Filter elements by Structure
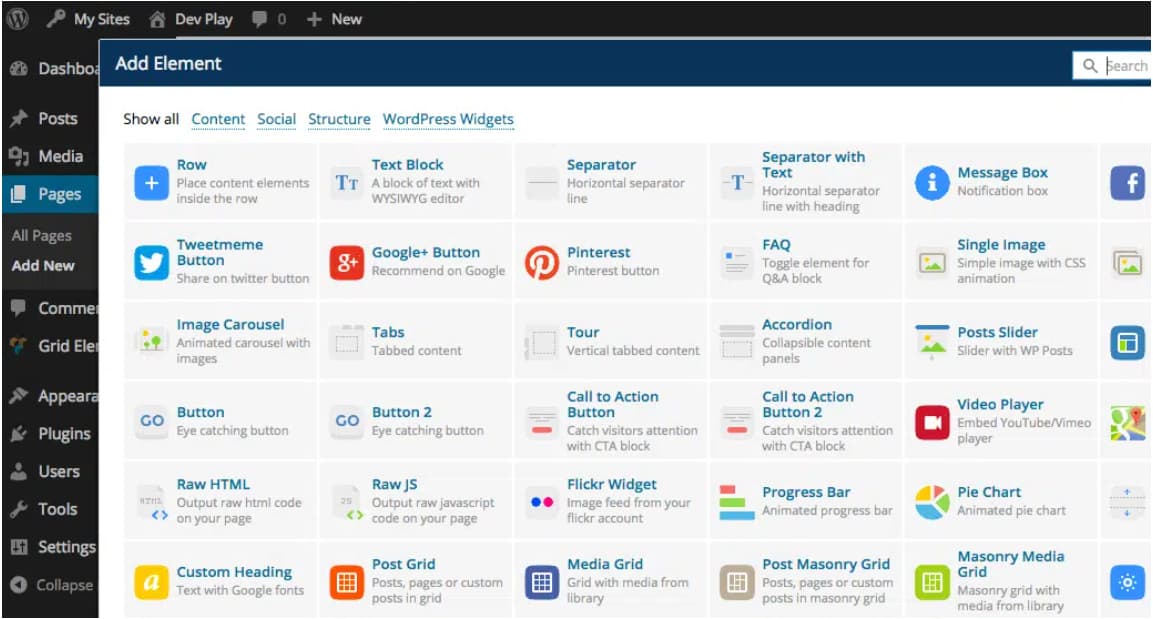This screenshot has width=1153, height=619. click(x=339, y=119)
